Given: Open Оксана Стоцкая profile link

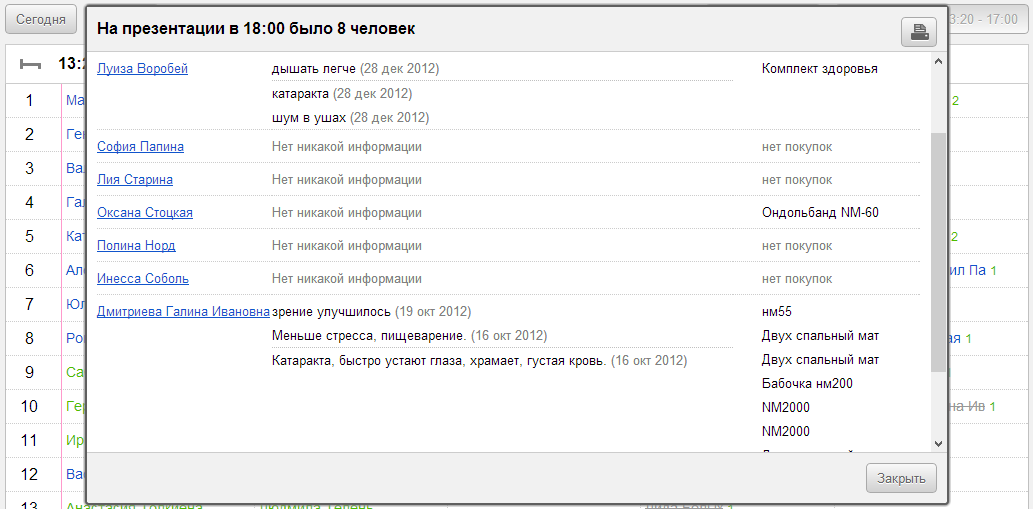Looking at the screenshot, I should point(145,213).
